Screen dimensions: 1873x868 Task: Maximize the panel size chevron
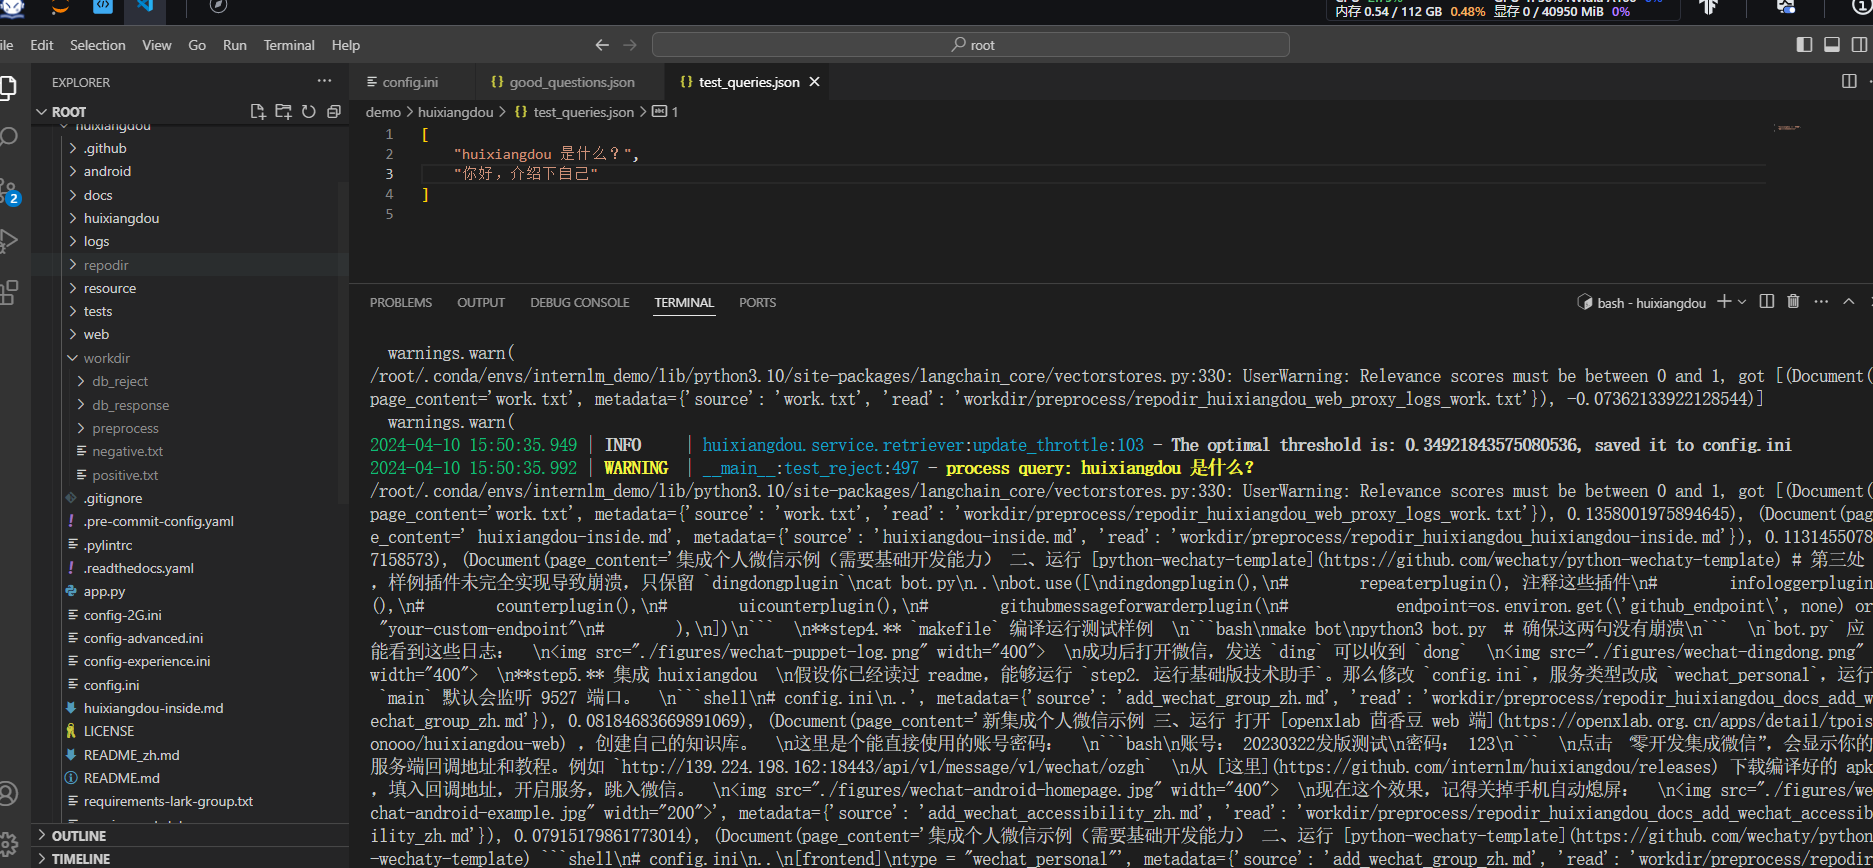click(x=1849, y=301)
